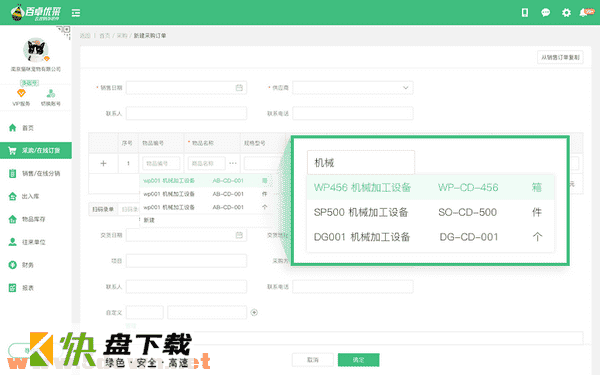
Task: Focus the lower 联系电话 input field
Action: (353, 287)
